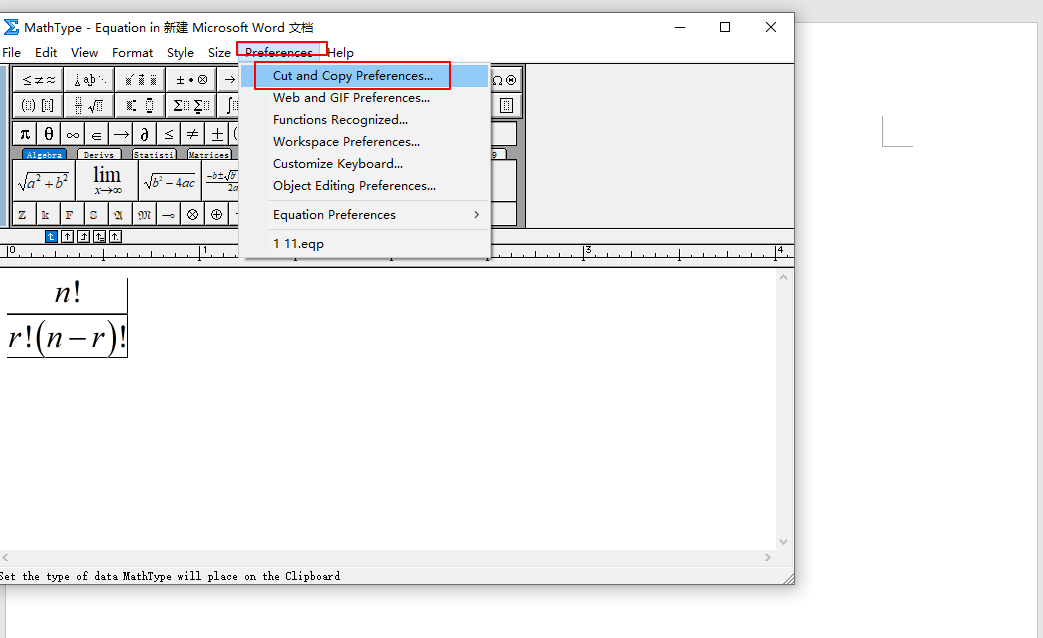Open the integral templates palette

tap(232, 104)
